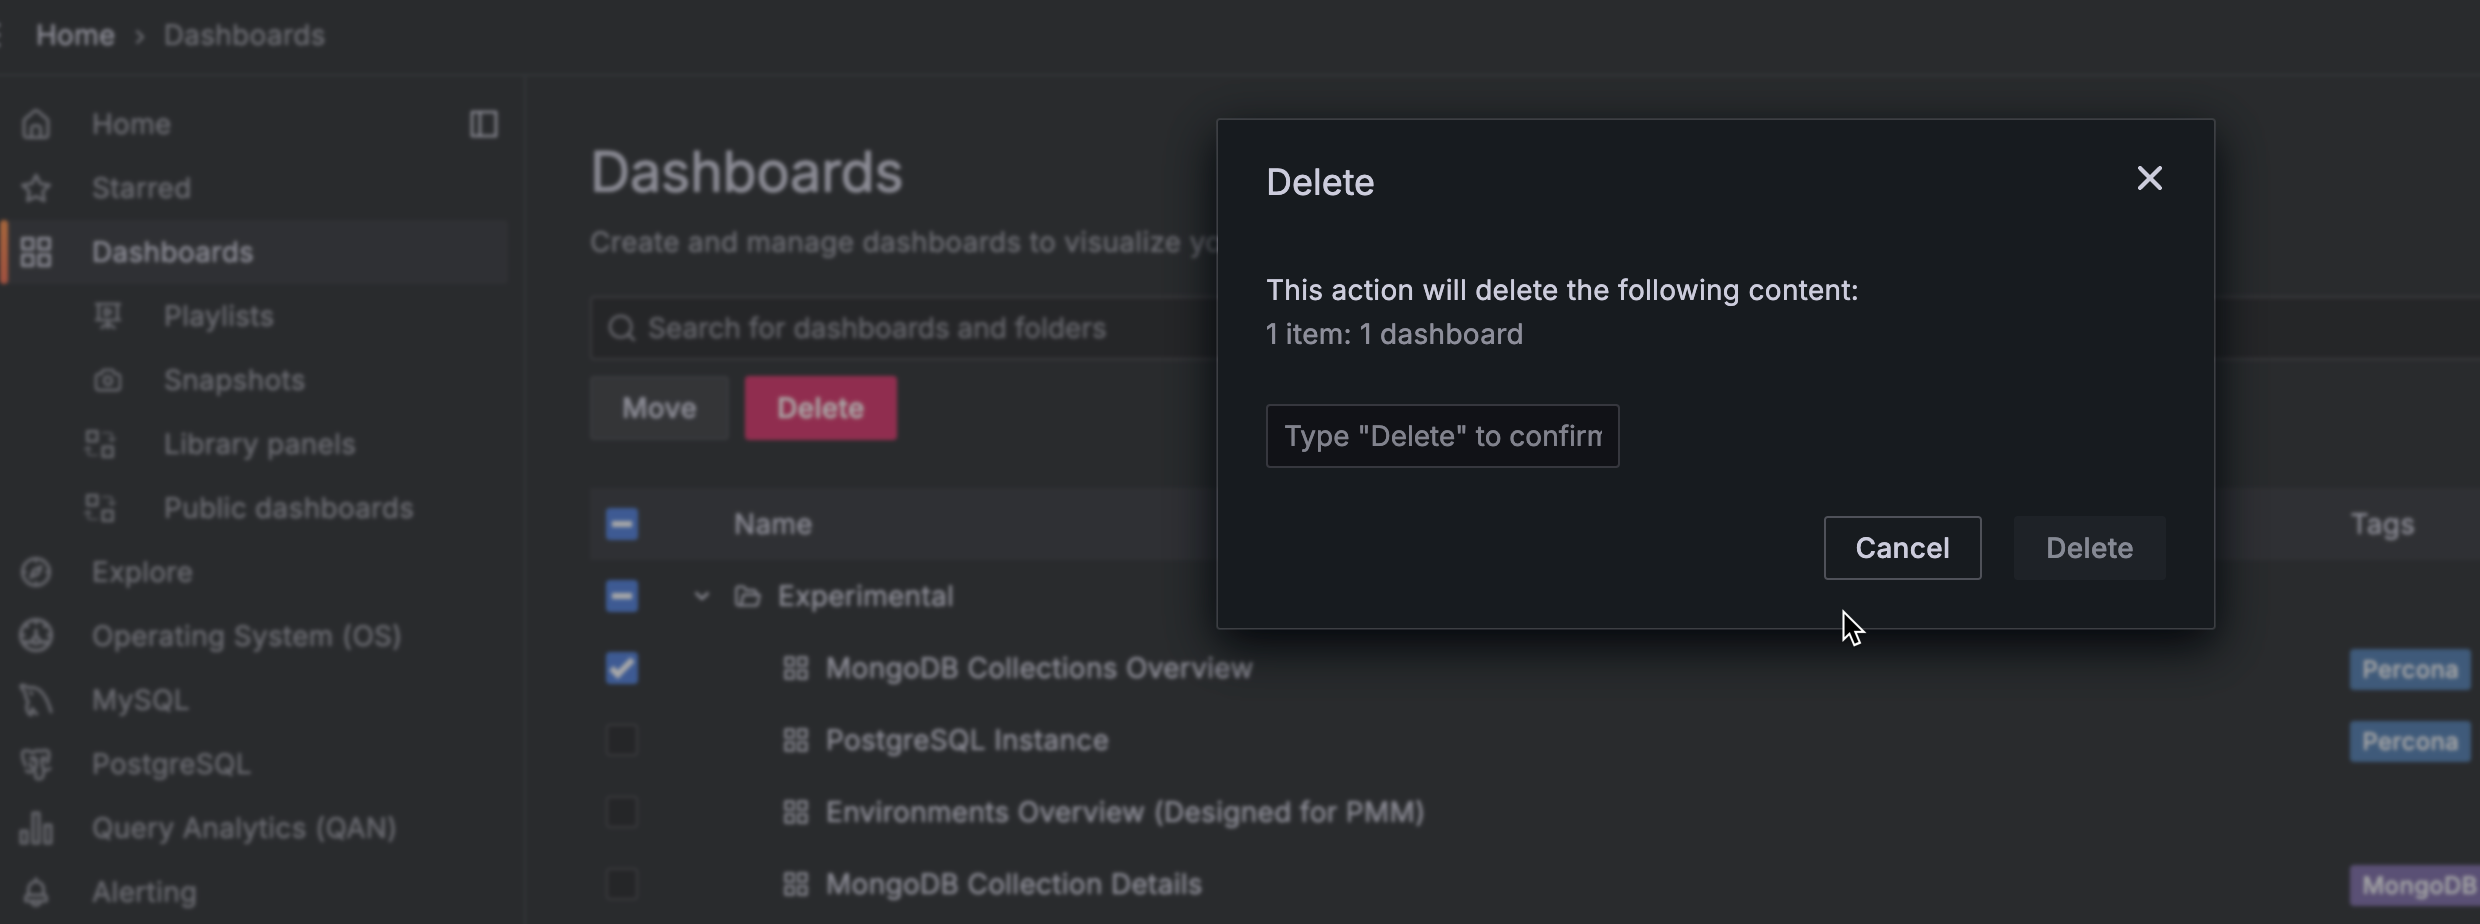The width and height of the screenshot is (2480, 924).
Task: Uncheck MongoDB Collections Overview checkbox
Action: click(621, 668)
